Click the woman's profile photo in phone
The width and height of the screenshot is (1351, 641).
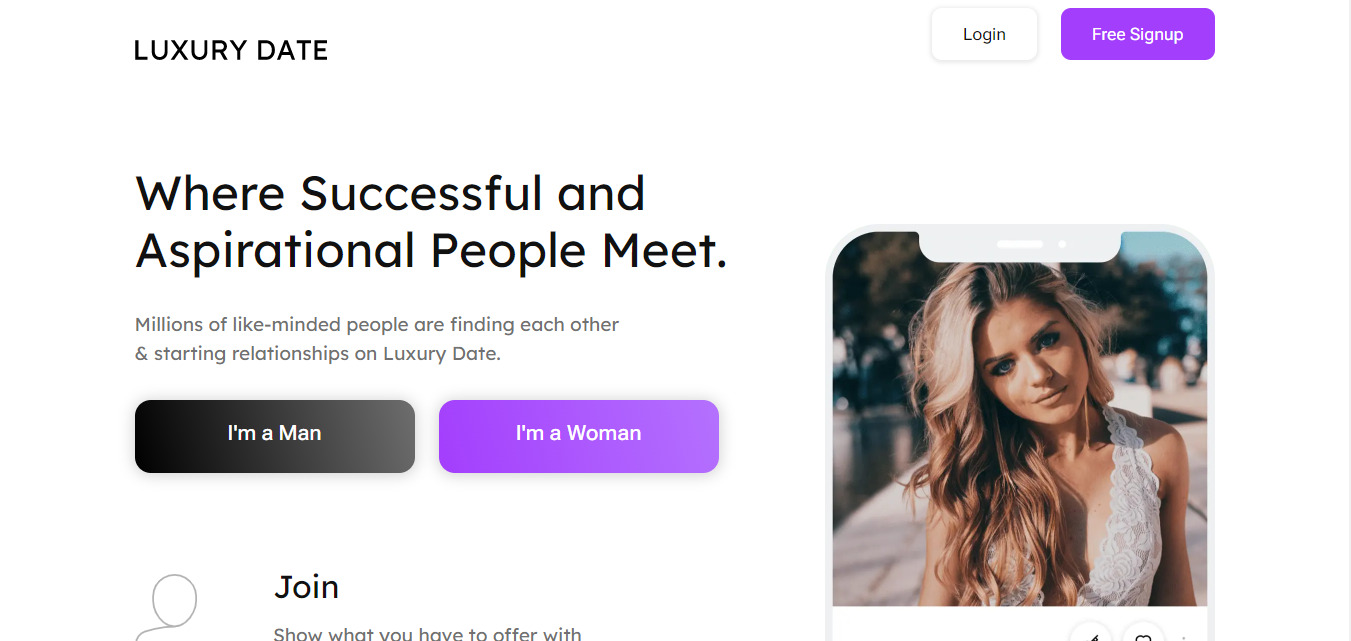coord(1020,430)
